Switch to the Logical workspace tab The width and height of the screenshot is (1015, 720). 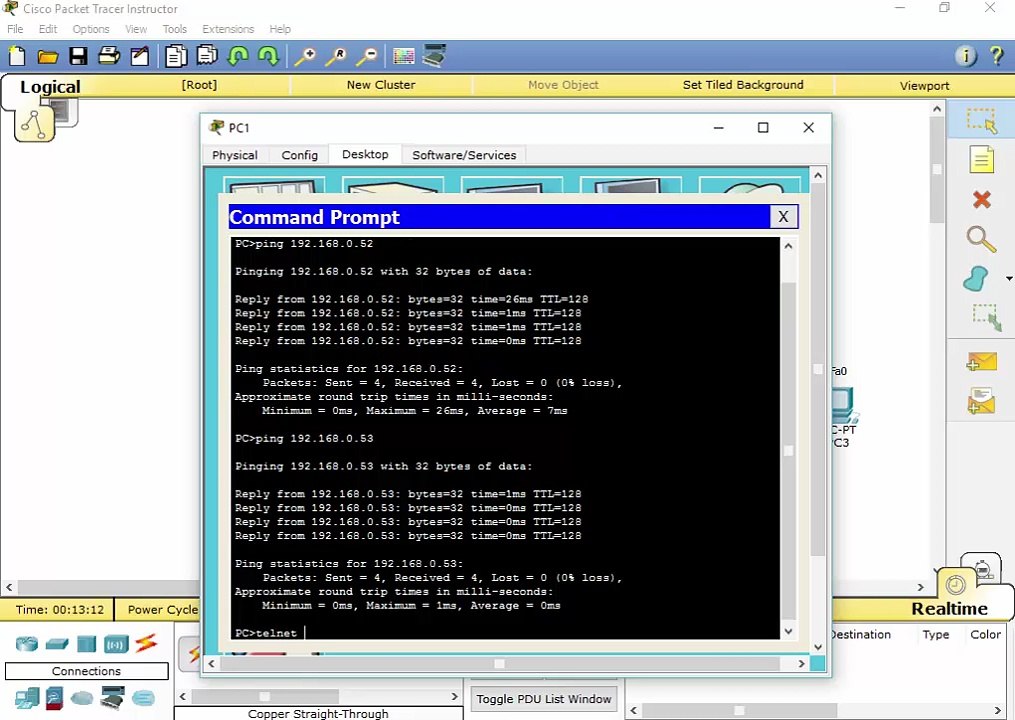pos(50,87)
